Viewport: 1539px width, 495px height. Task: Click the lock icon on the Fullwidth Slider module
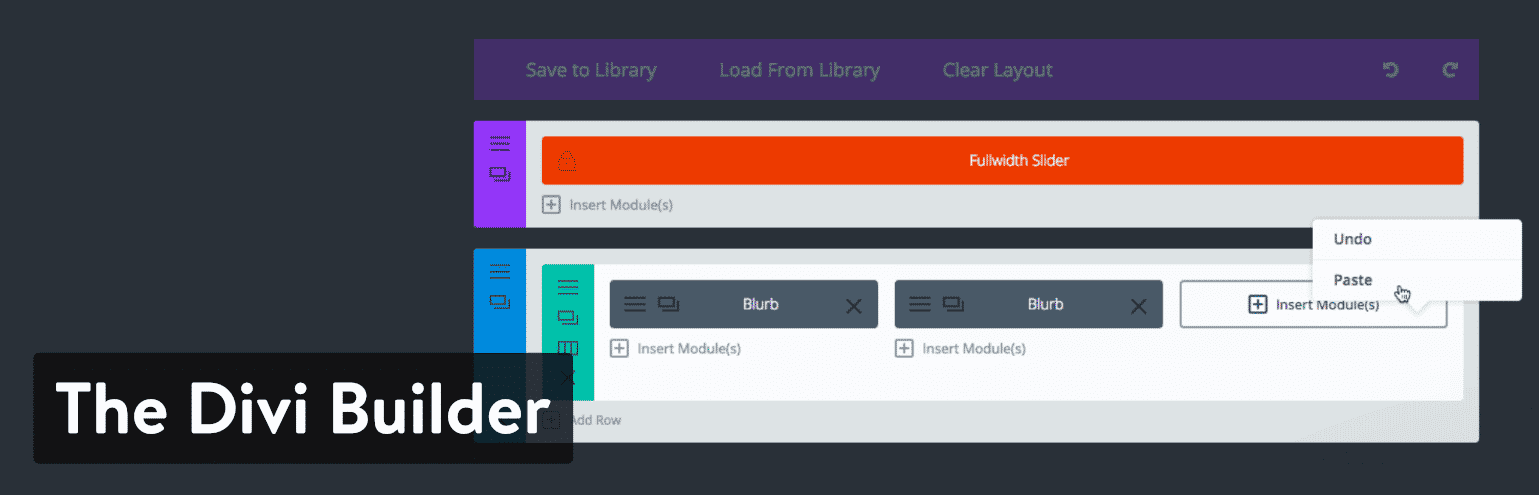click(x=567, y=161)
